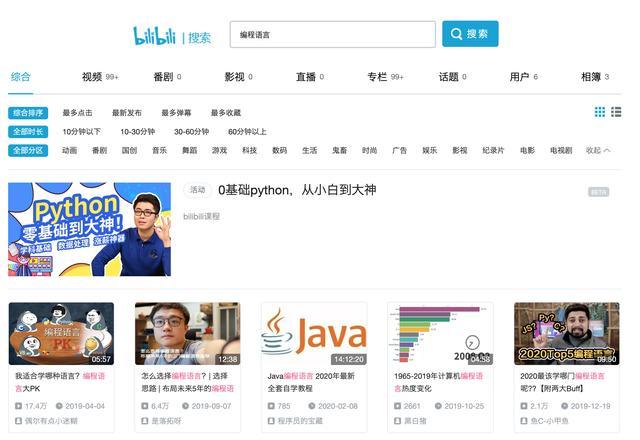Select 全部分区 category filter
The height and width of the screenshot is (440, 640).
28,150
